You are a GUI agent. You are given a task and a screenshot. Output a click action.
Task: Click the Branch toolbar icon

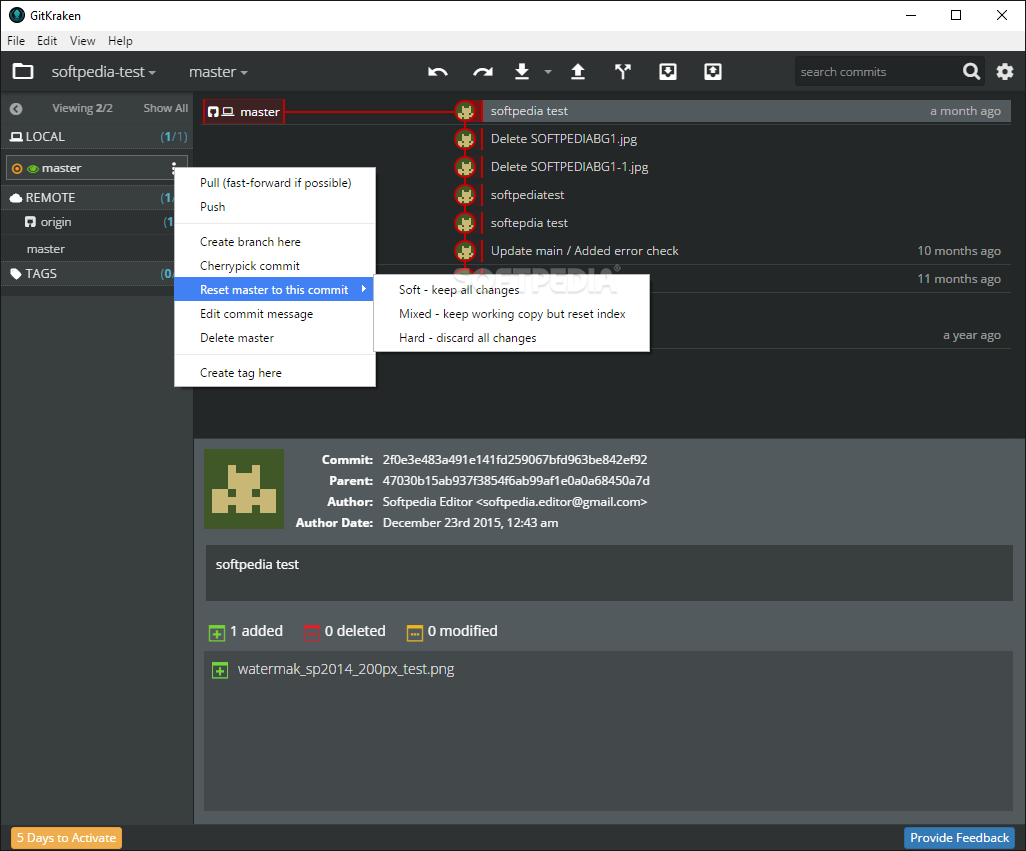click(x=623, y=71)
